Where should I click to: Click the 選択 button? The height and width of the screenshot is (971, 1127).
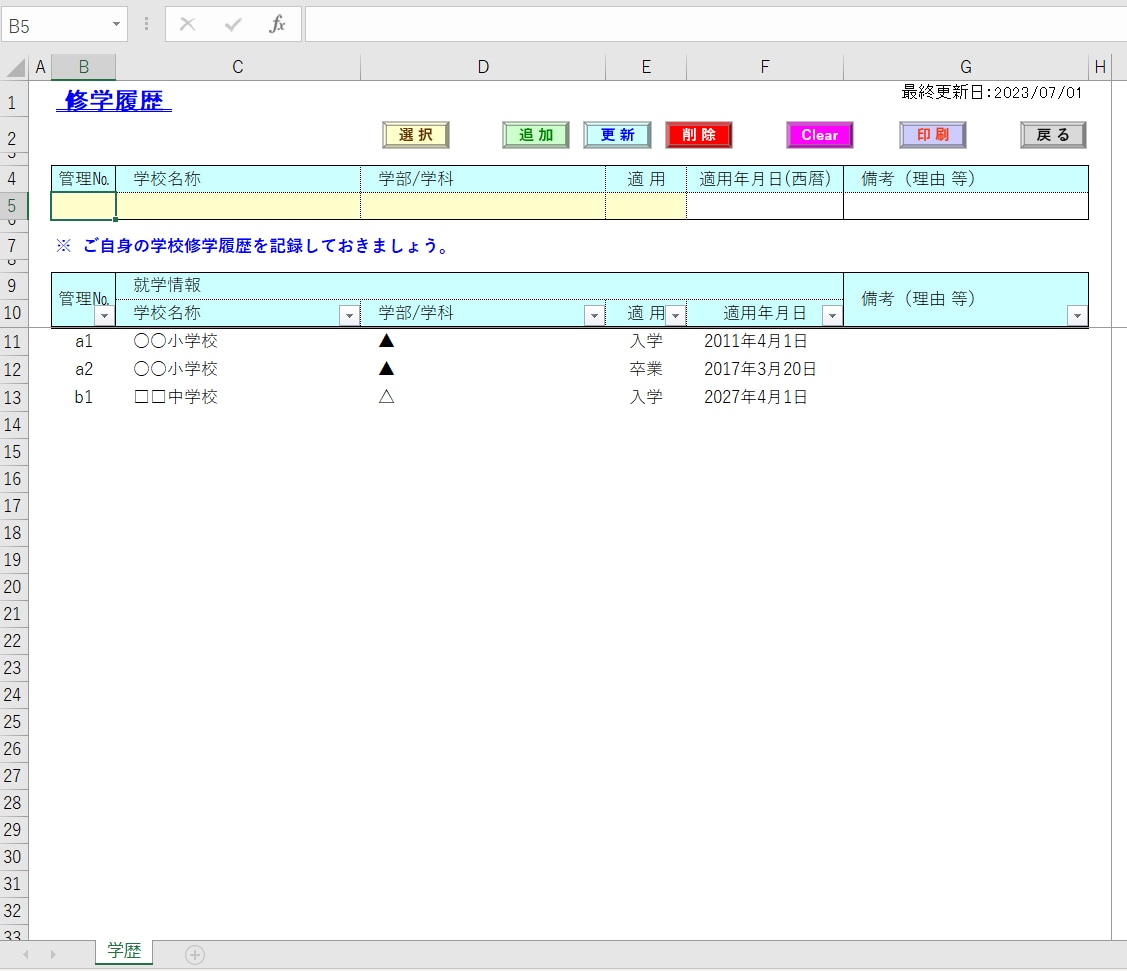(x=416, y=135)
